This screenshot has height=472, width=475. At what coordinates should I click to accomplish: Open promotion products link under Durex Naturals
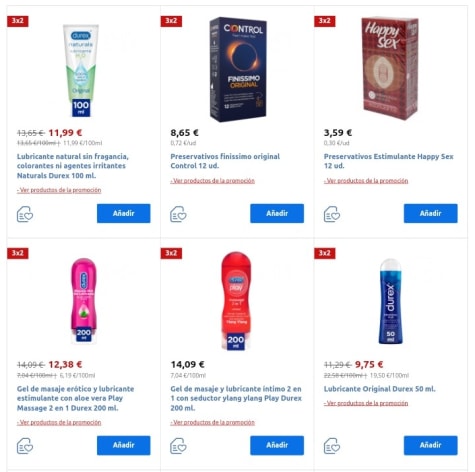pyautogui.click(x=59, y=190)
